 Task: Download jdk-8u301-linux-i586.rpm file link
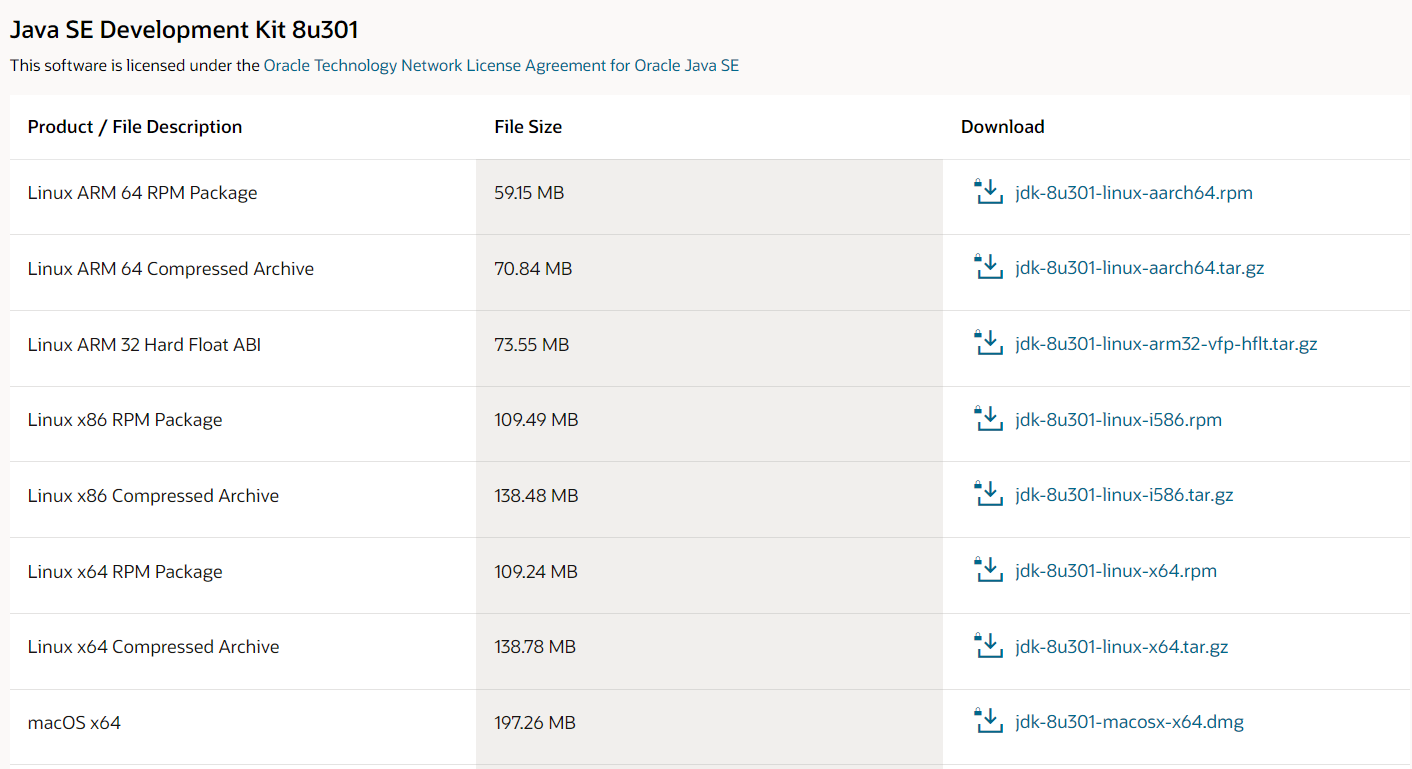(x=1118, y=420)
